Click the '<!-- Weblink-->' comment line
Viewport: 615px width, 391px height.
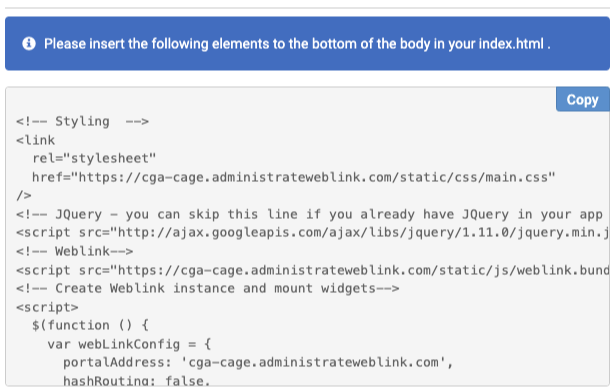pyautogui.click(x=75, y=251)
